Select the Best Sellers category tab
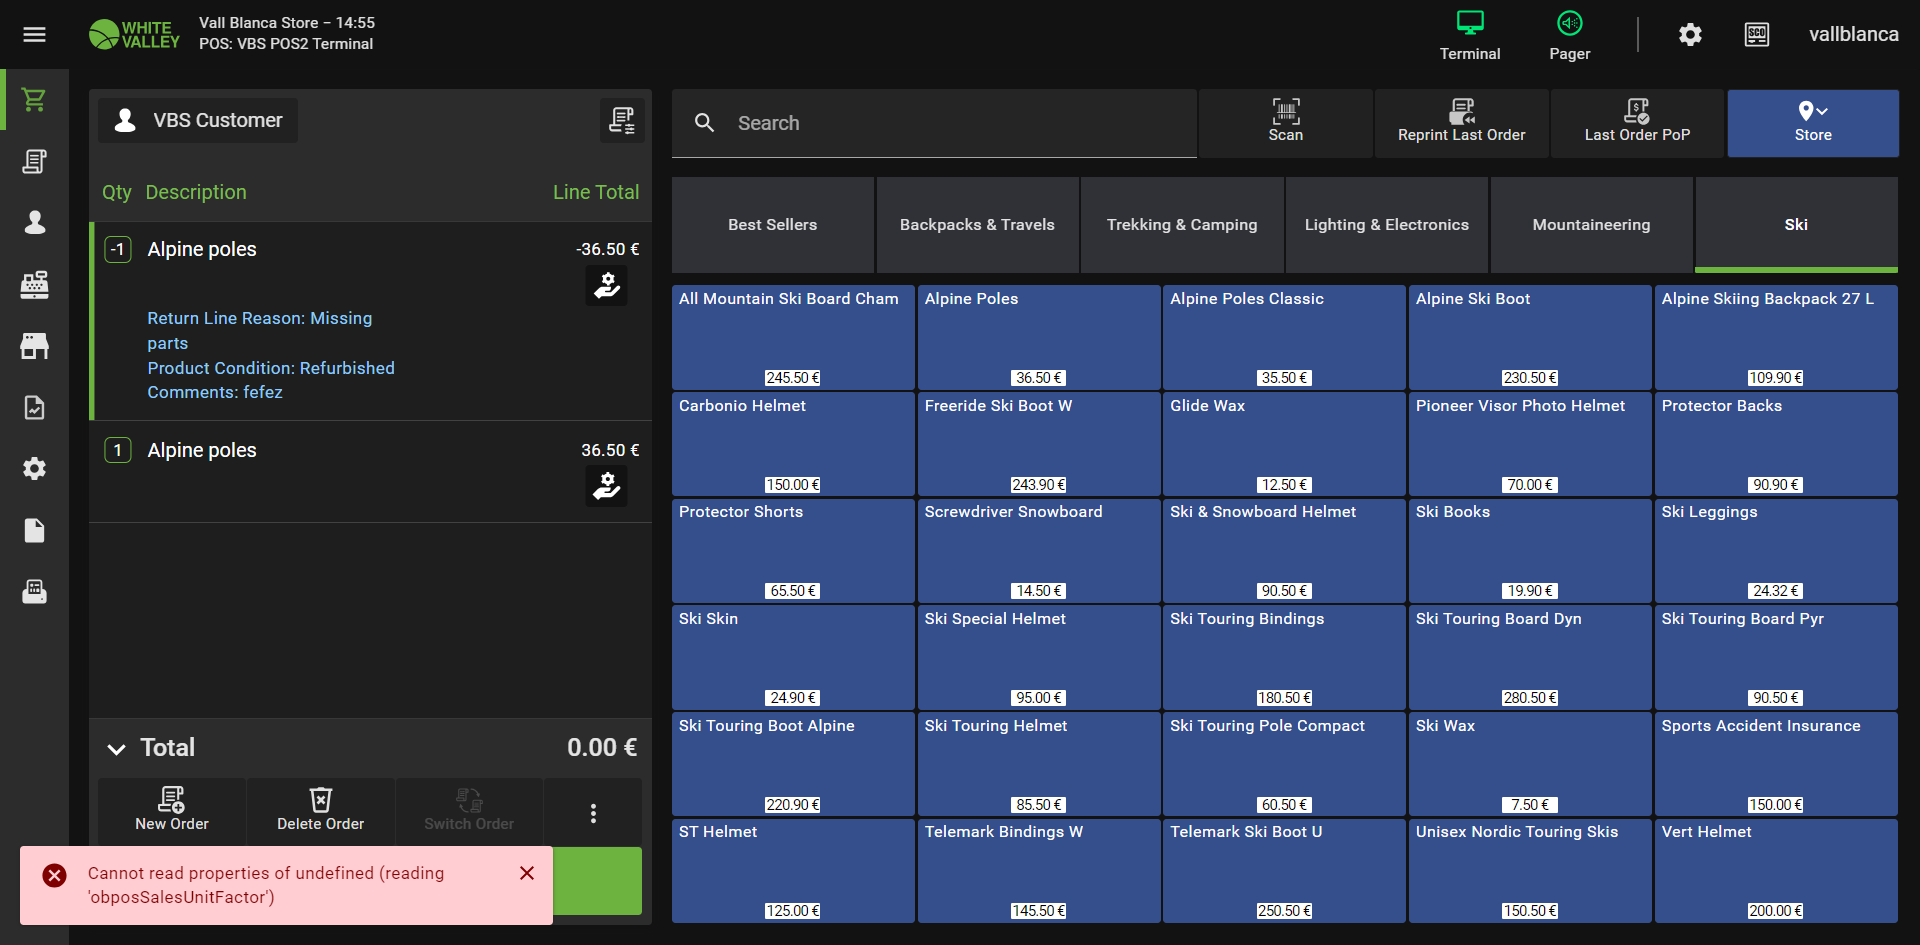This screenshot has width=1920, height=945. 772,225
